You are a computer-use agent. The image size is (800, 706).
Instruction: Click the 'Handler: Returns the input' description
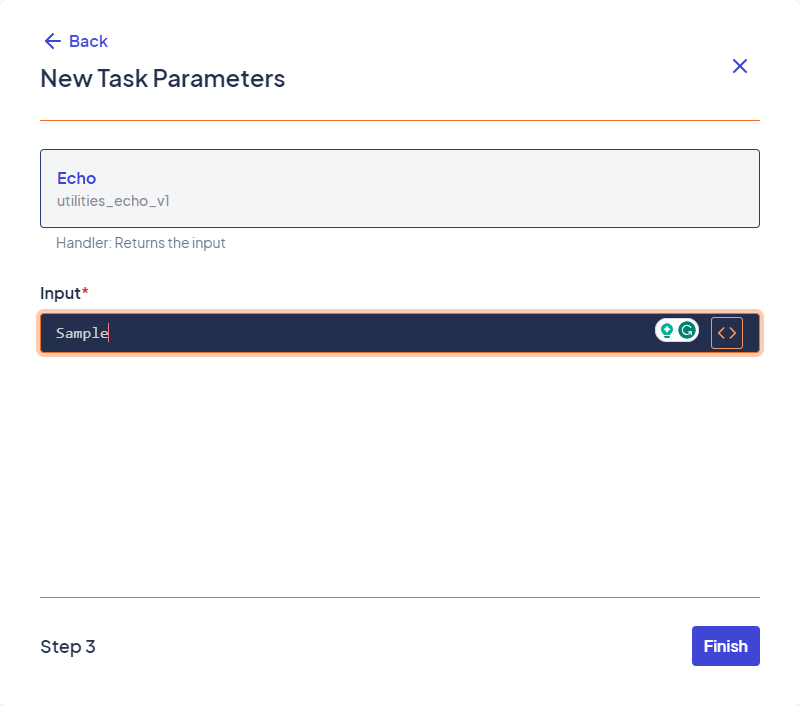140,243
